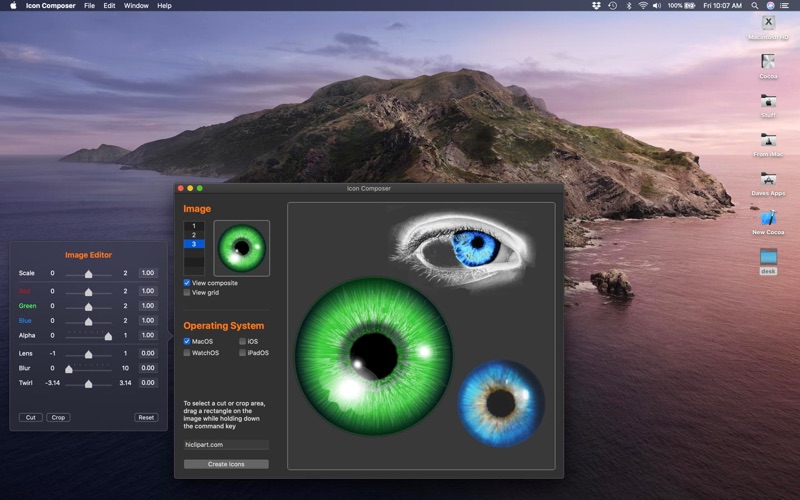The width and height of the screenshot is (800, 500).
Task: Click the volume speaker icon
Action: pyautogui.click(x=657, y=6)
